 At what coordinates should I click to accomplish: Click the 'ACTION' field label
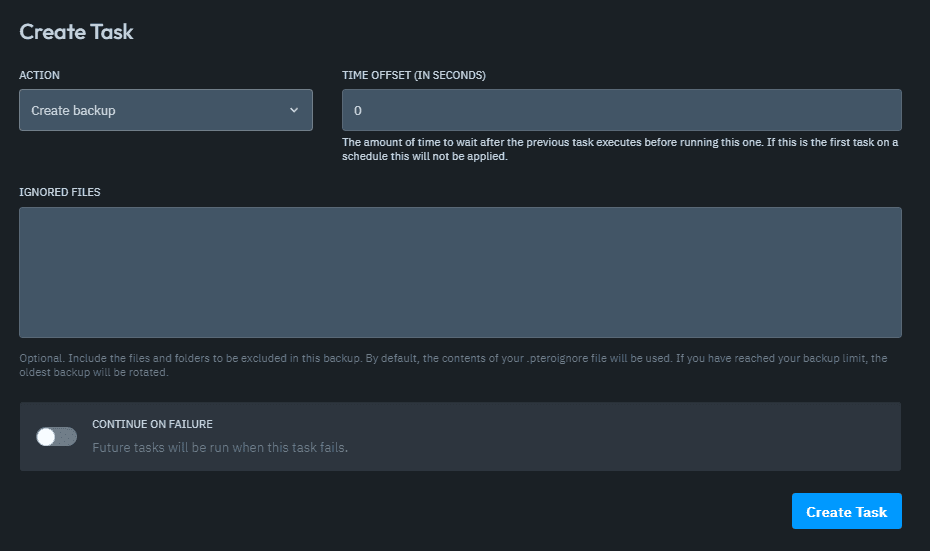(40, 75)
